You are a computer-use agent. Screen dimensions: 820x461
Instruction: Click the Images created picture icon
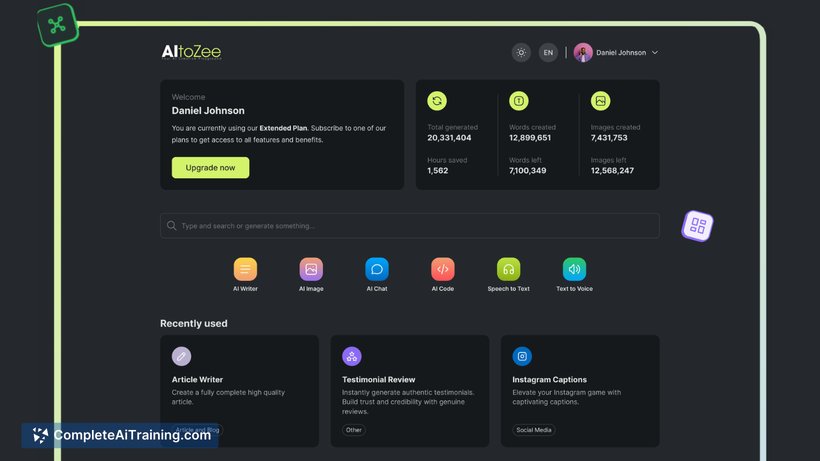coord(600,101)
